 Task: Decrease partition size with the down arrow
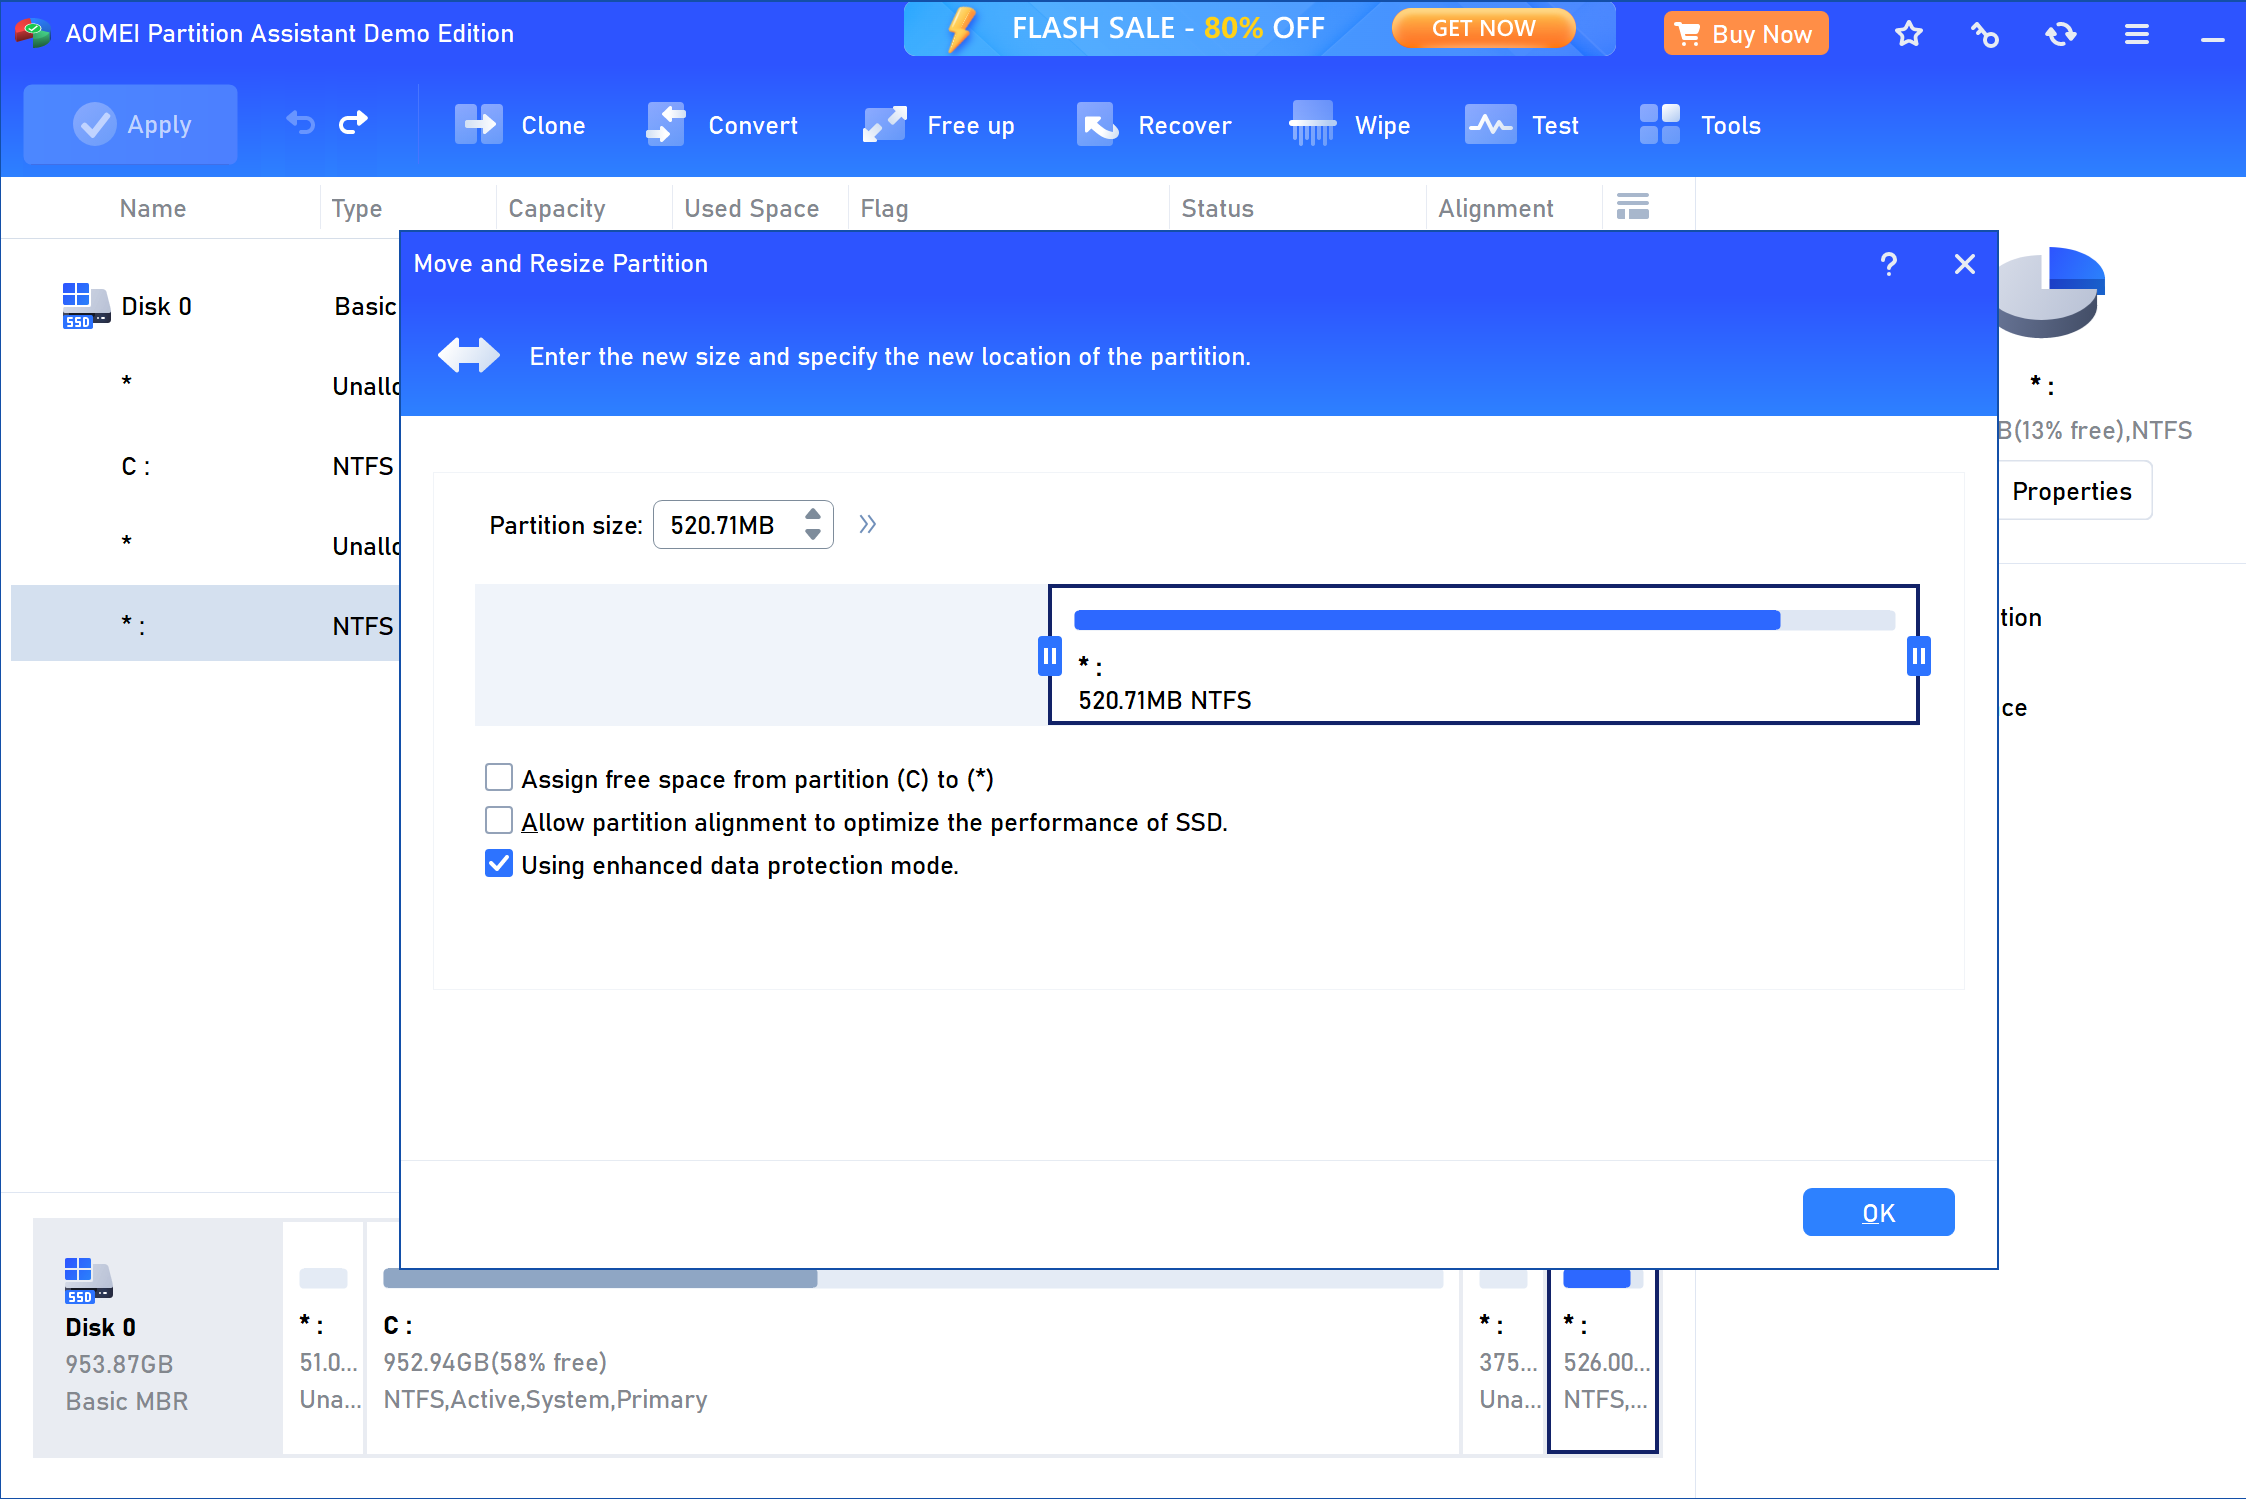point(813,535)
